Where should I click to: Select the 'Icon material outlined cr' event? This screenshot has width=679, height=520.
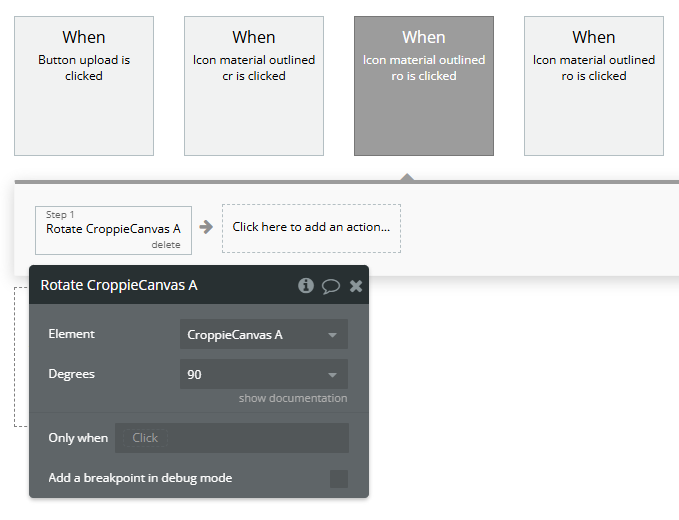[x=254, y=86]
